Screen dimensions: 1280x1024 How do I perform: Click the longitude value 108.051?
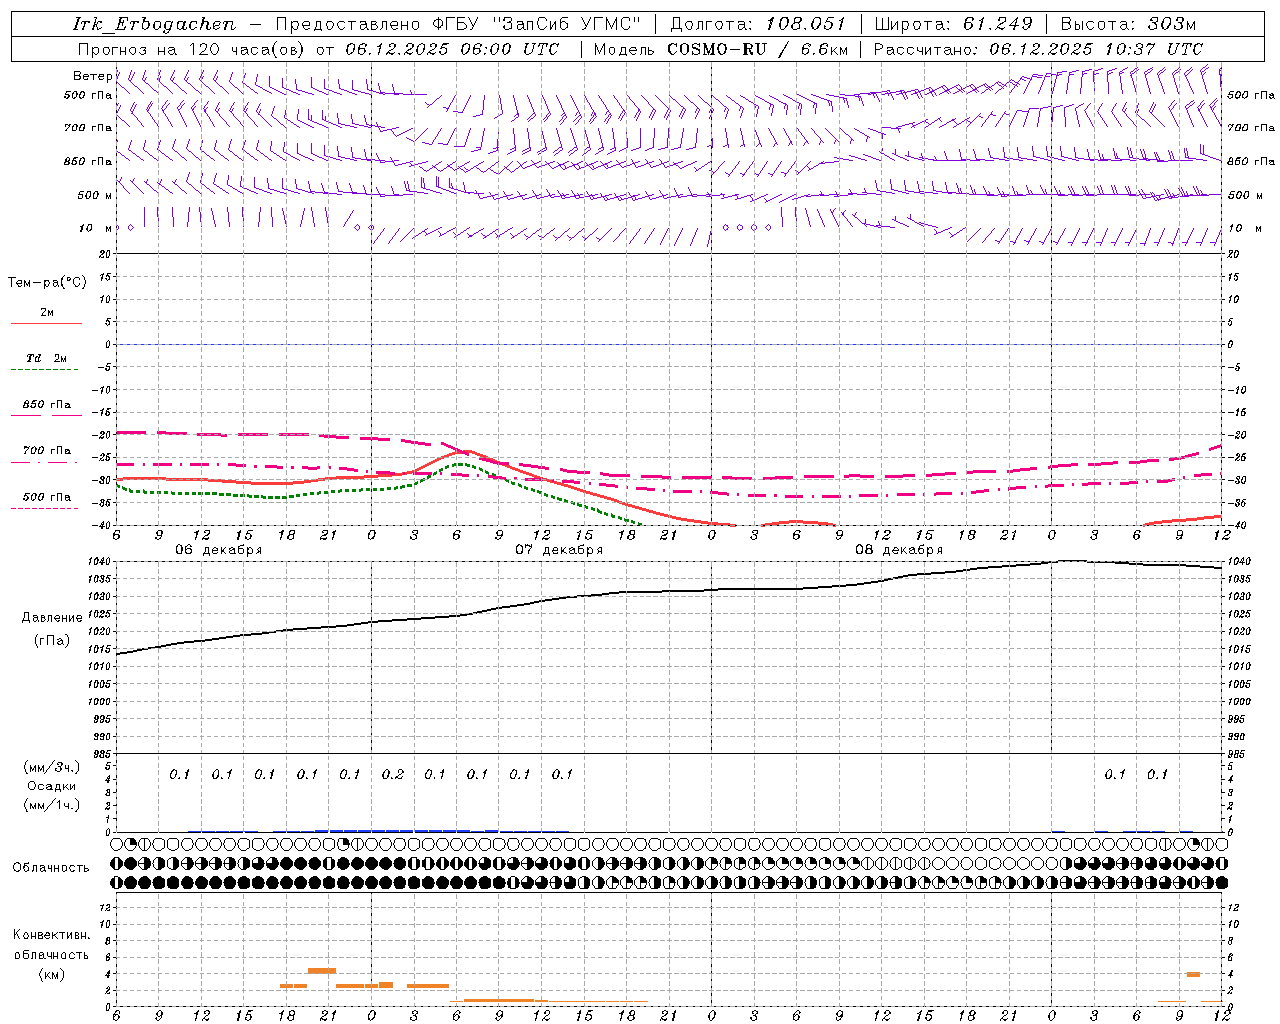pos(805,24)
